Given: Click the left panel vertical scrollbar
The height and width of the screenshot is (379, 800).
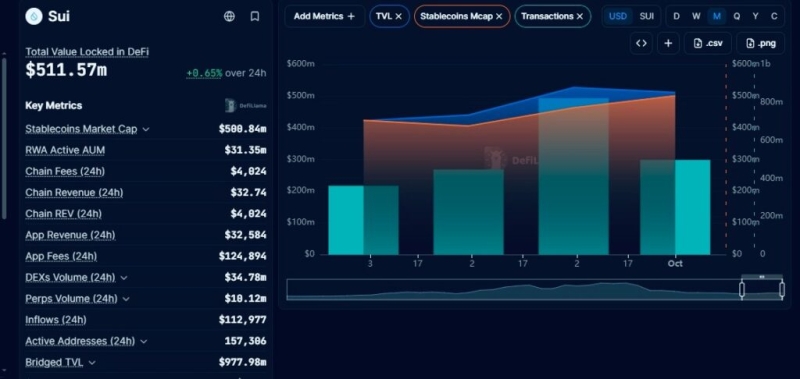Looking at the screenshot, I should (x=4, y=138).
